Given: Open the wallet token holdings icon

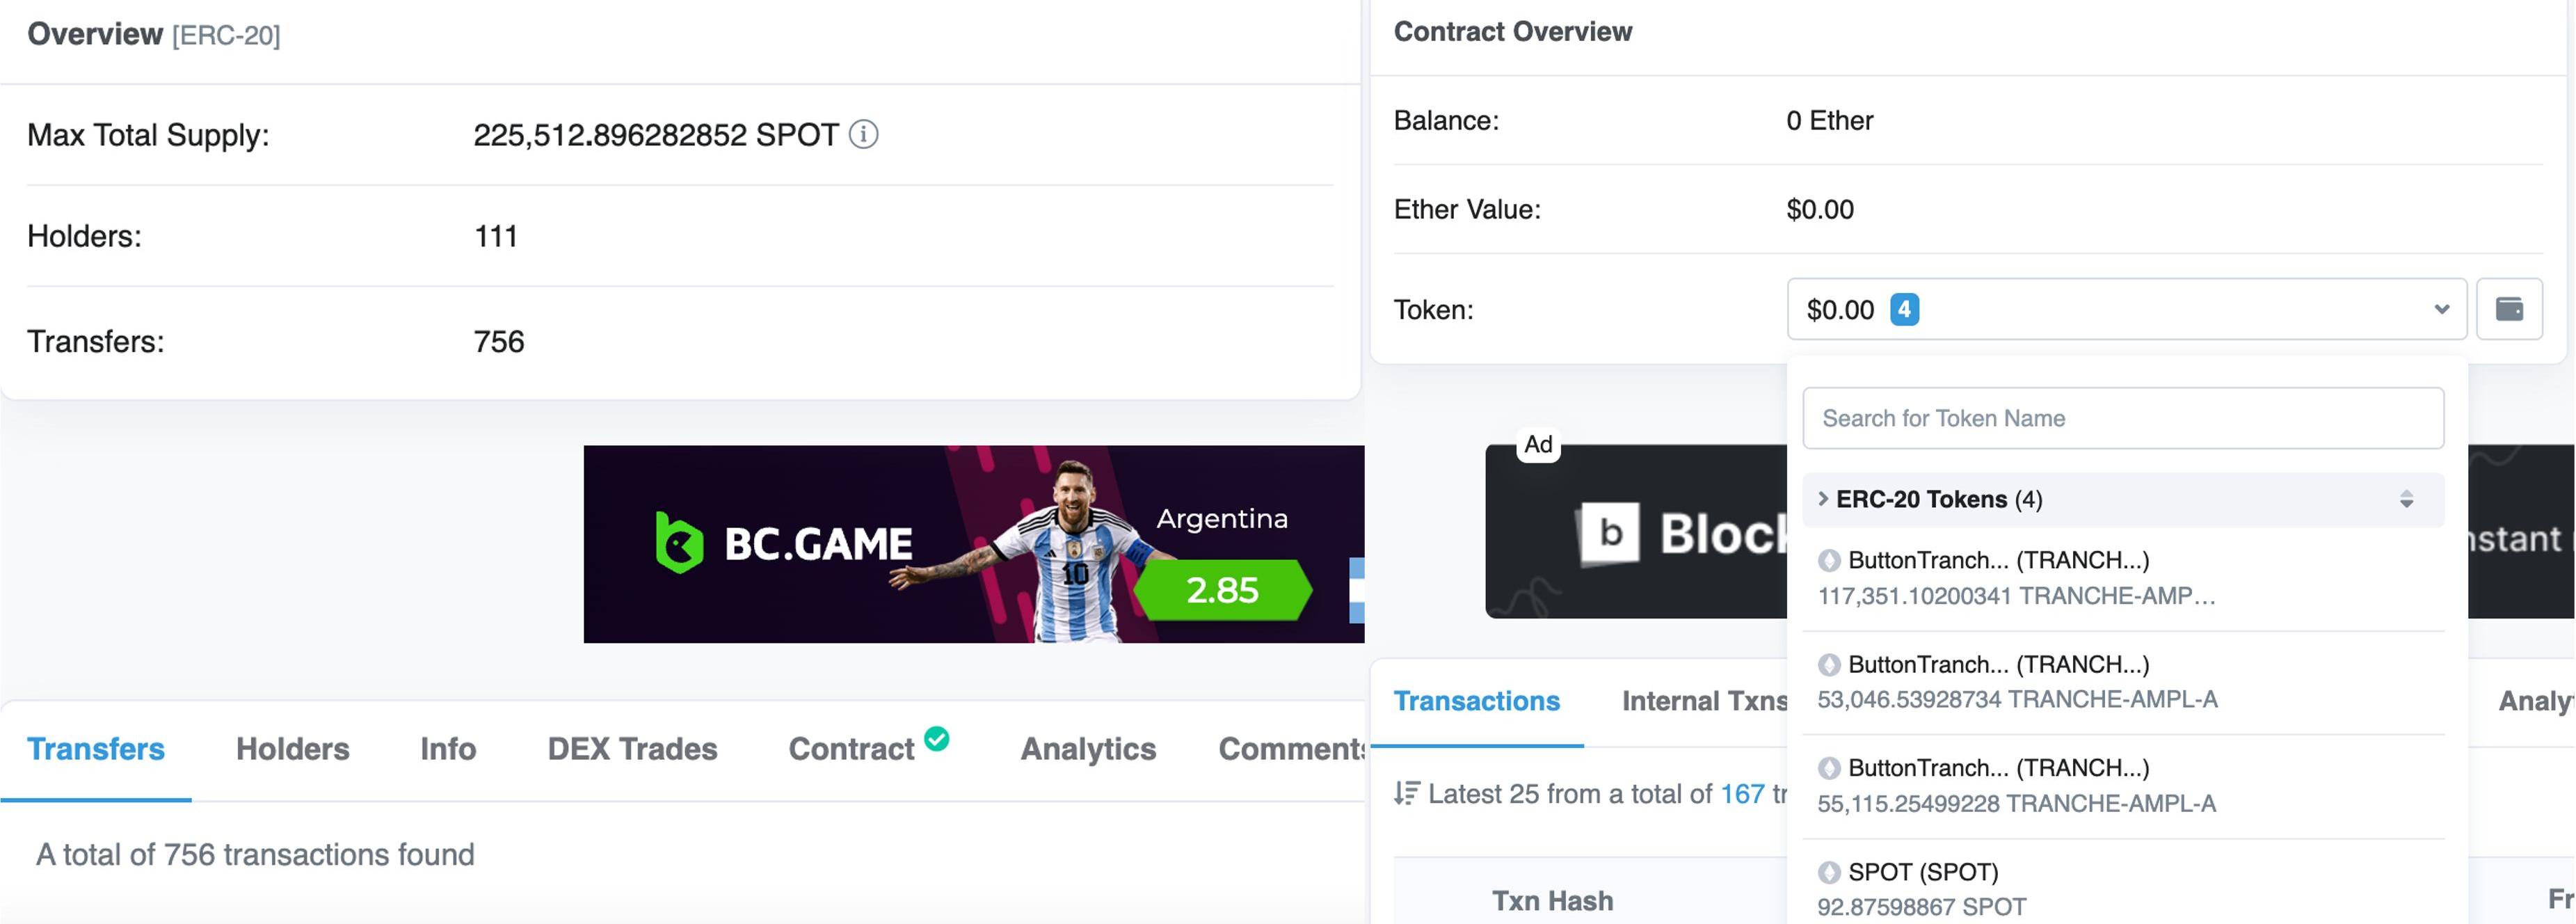Looking at the screenshot, I should click(2509, 309).
